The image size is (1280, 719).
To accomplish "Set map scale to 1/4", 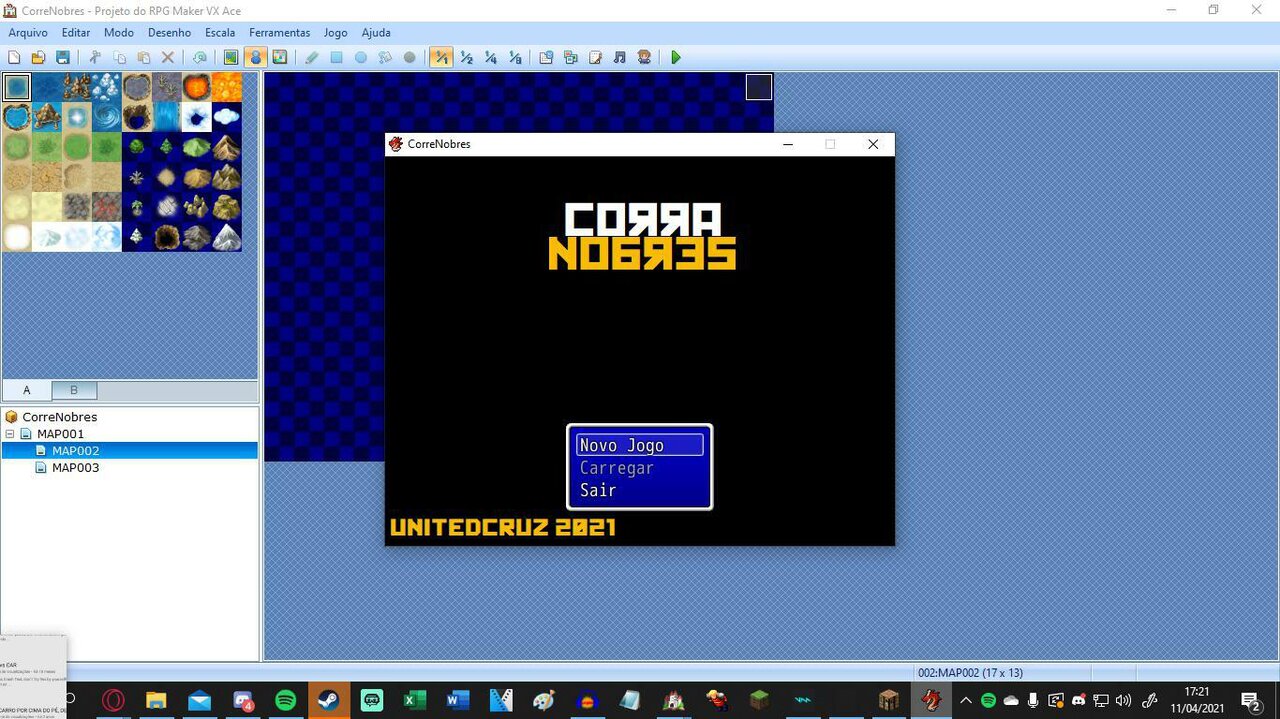I will (x=490, y=58).
